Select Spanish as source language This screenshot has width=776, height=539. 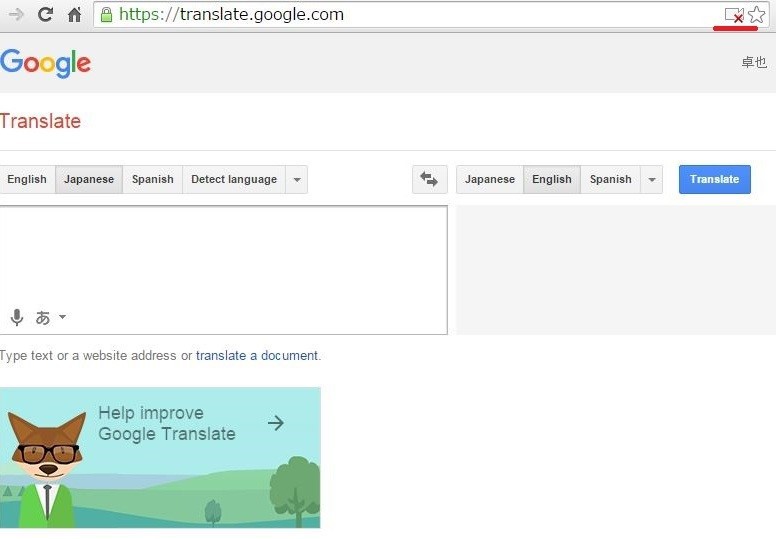pyautogui.click(x=152, y=179)
